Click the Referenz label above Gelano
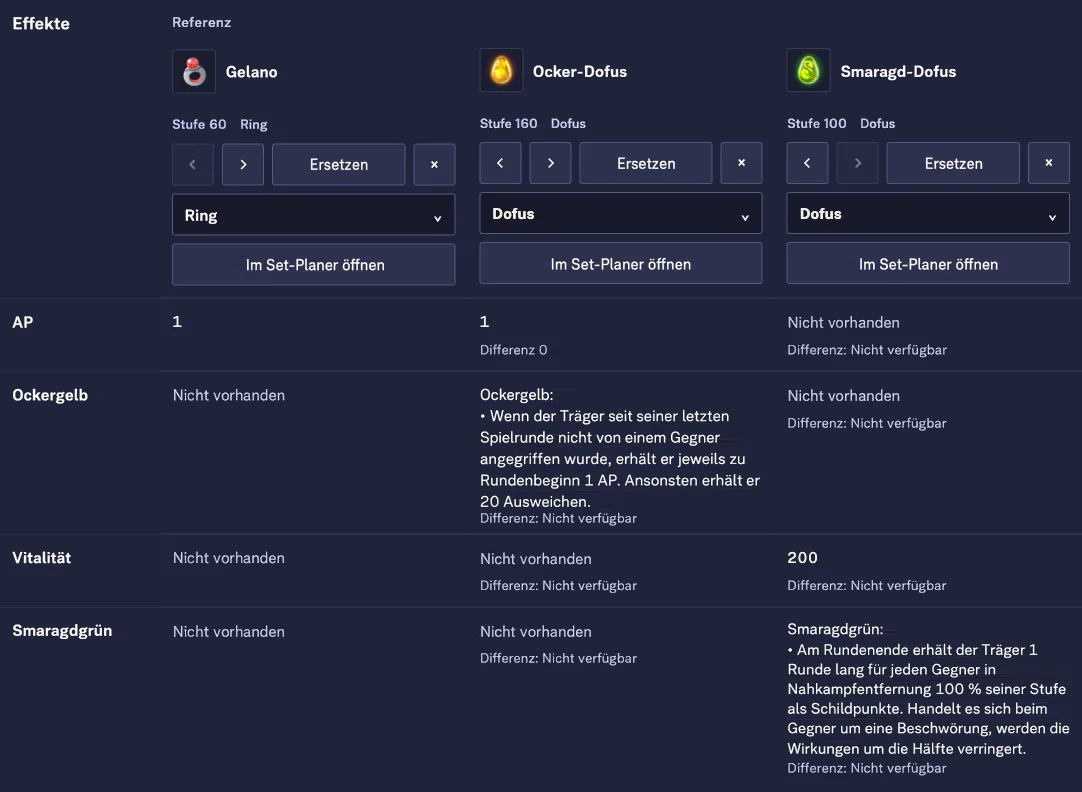This screenshot has height=792, width=1082. pos(201,22)
